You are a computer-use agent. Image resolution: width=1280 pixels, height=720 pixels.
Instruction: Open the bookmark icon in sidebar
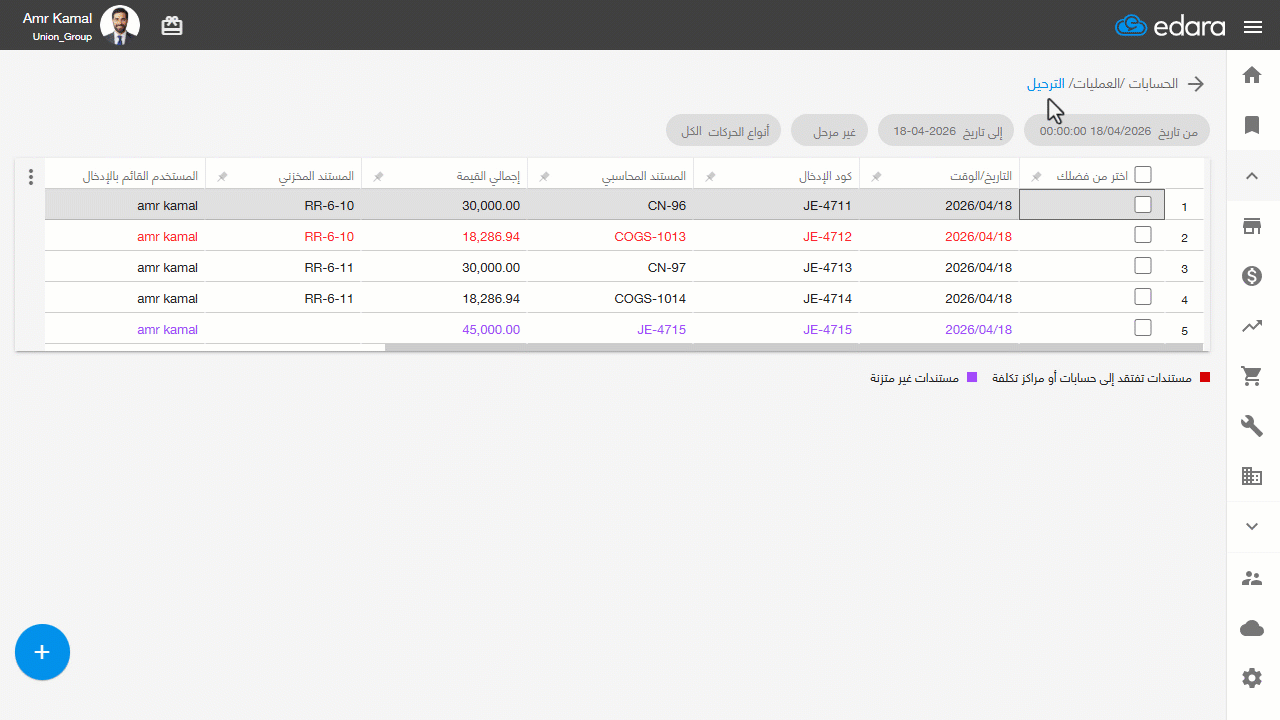(x=1252, y=125)
